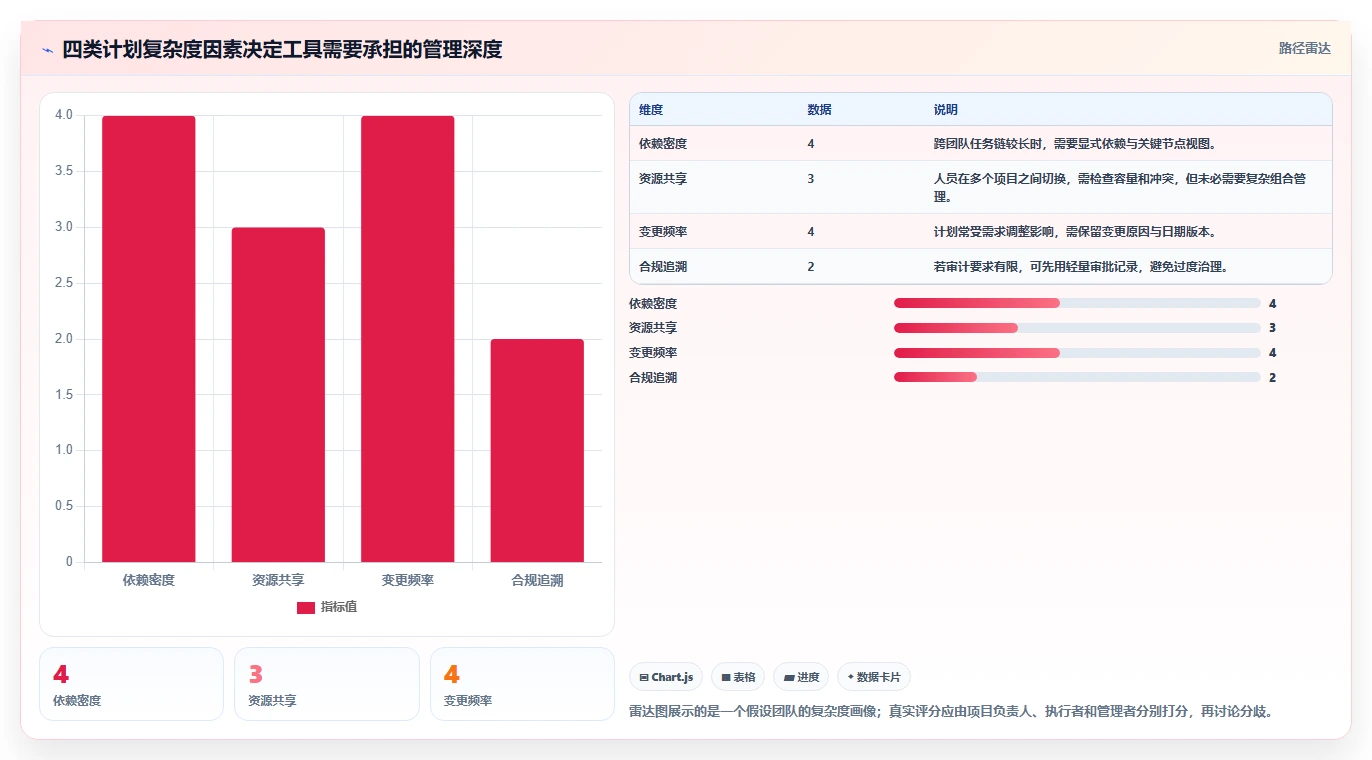The height and width of the screenshot is (760, 1372).
Task: Click the 资源共享 label on the chart x-axis
Action: [x=278, y=580]
